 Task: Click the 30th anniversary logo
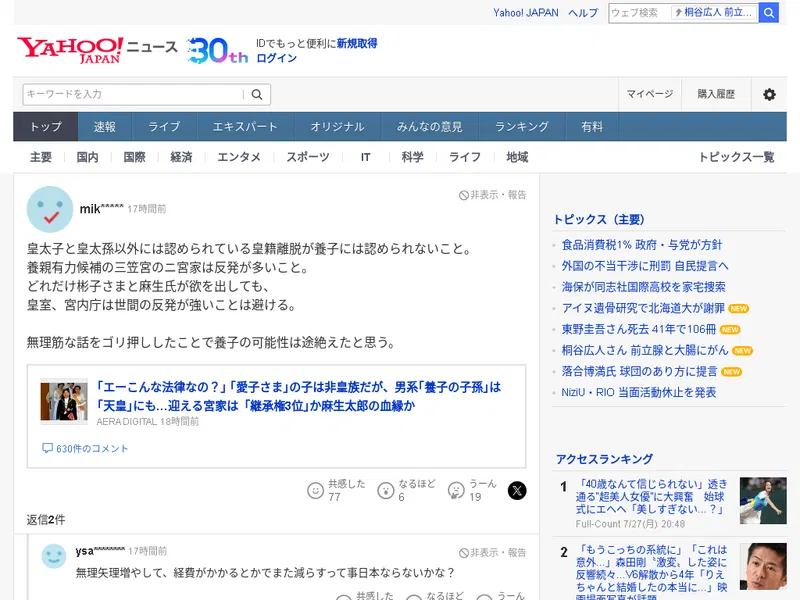[x=217, y=51]
